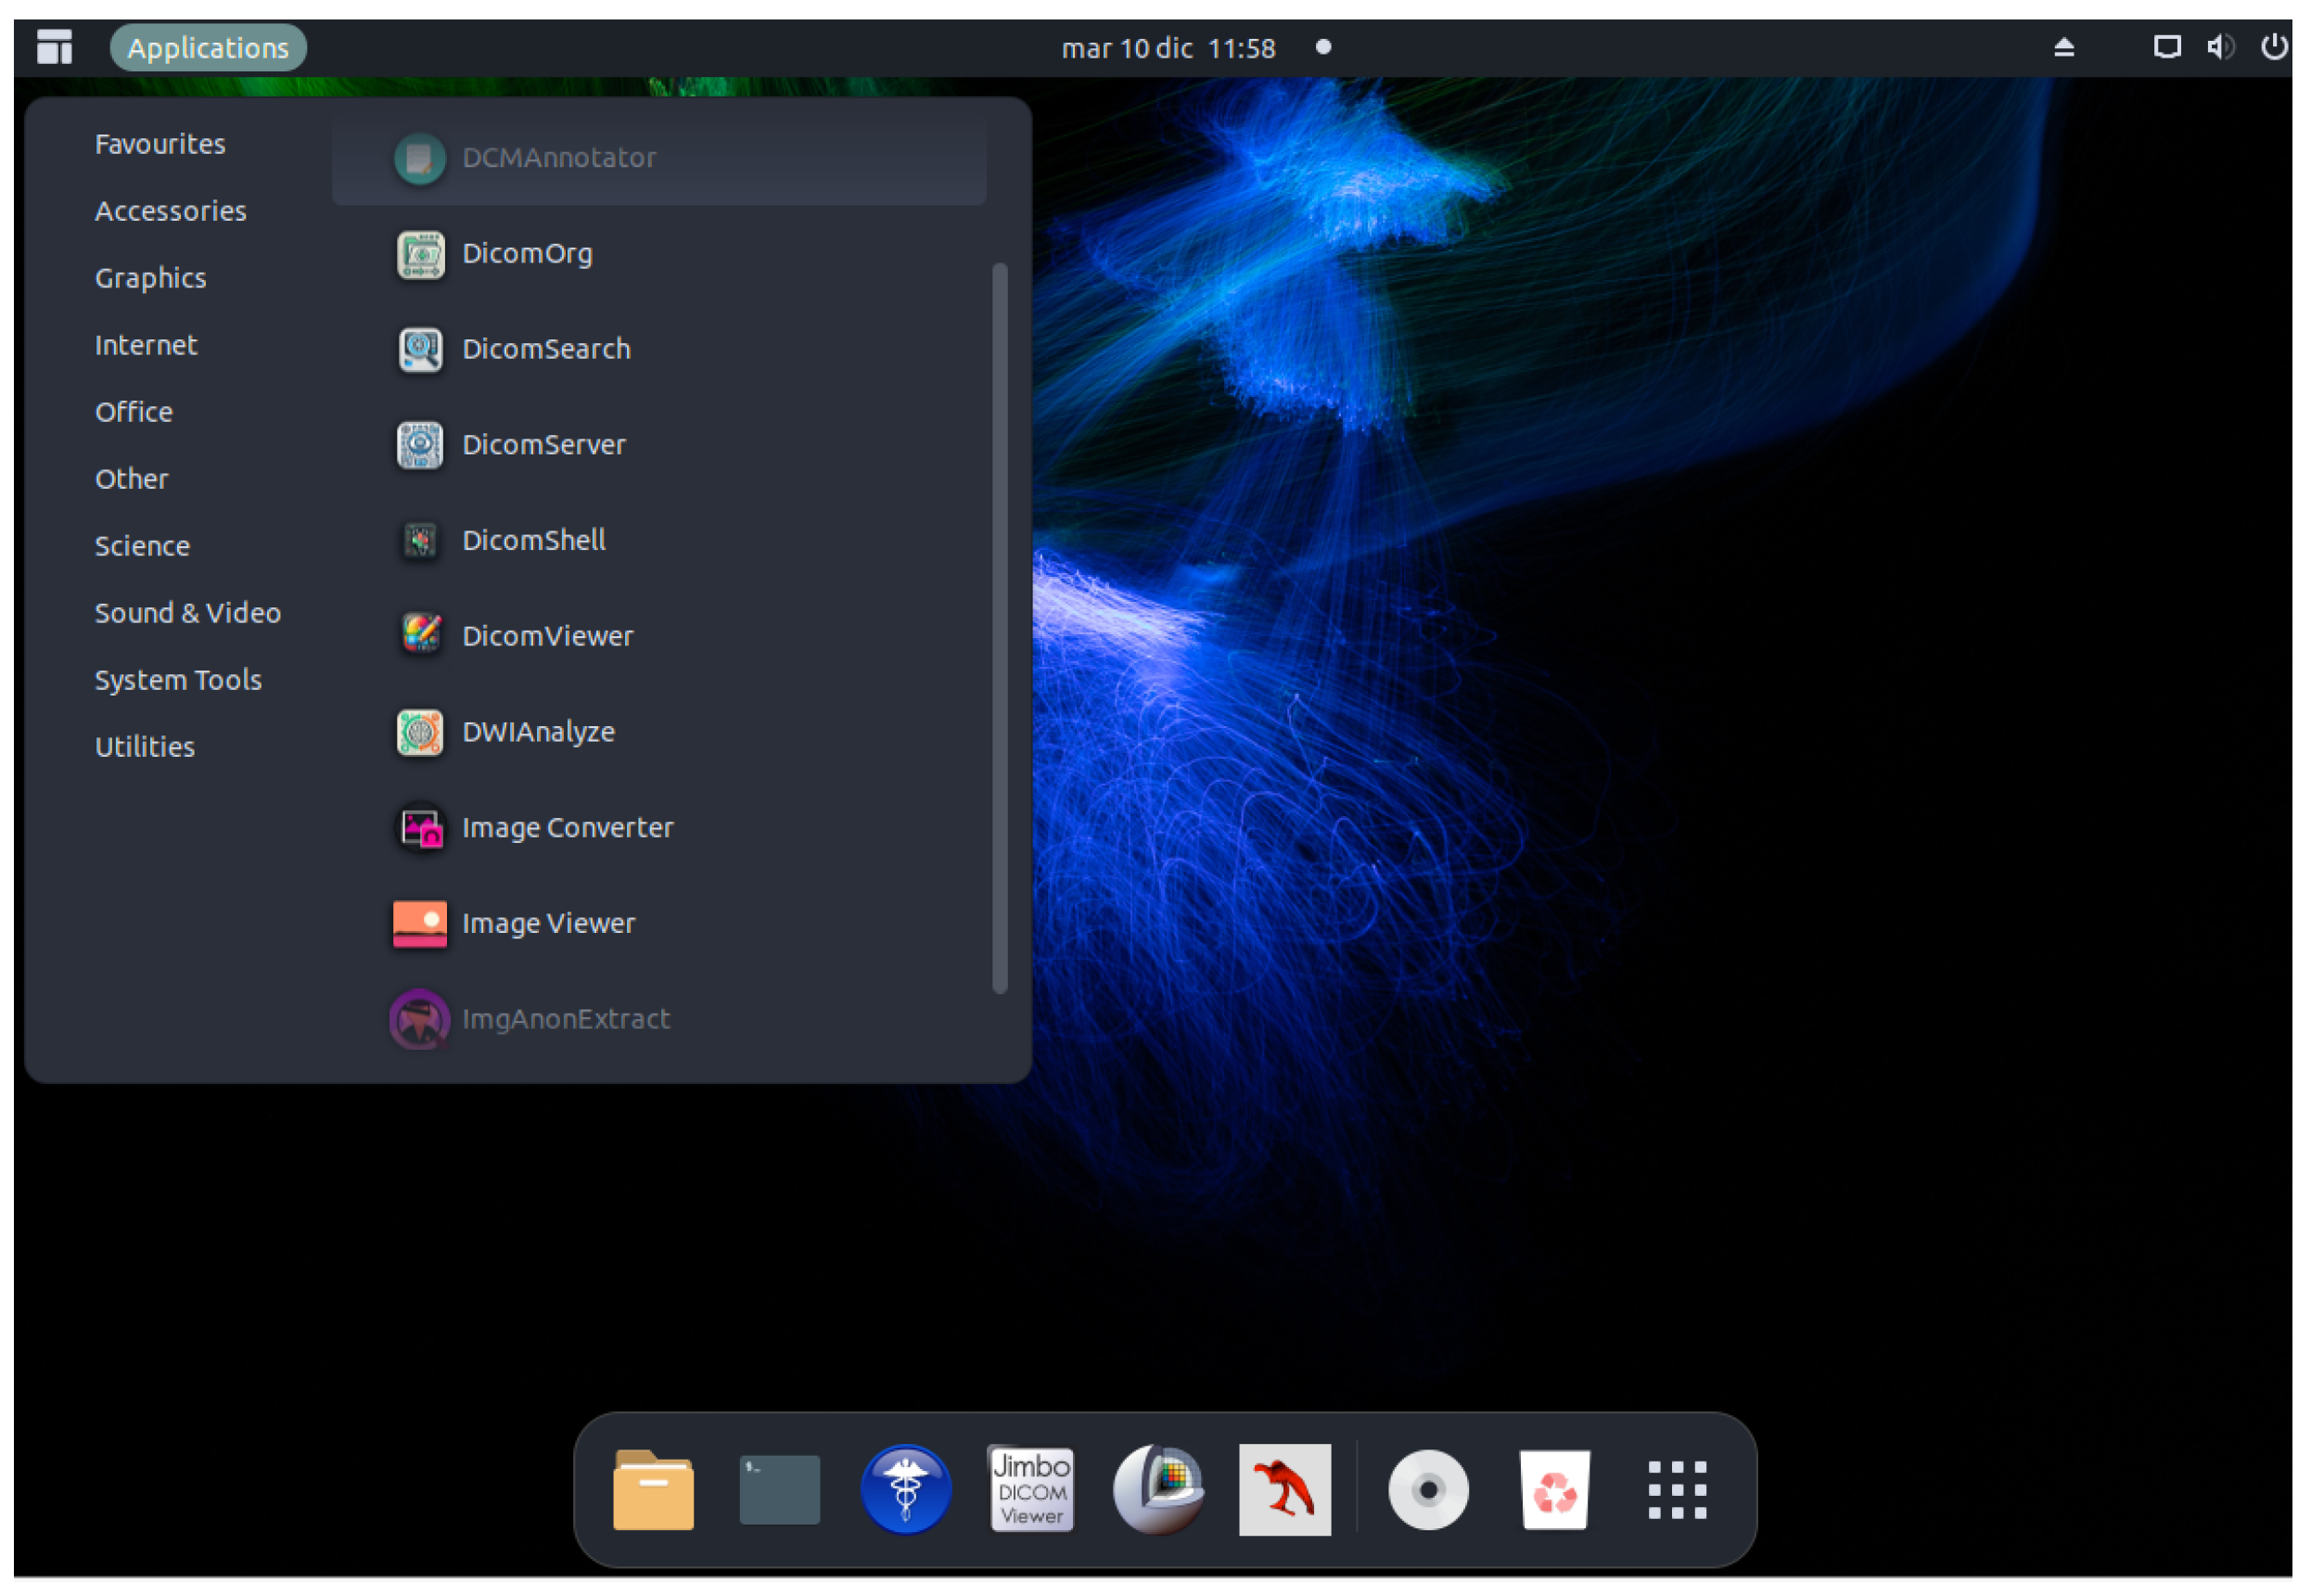The width and height of the screenshot is (2311, 1596).
Task: Select the Graphics category
Action: click(x=150, y=278)
